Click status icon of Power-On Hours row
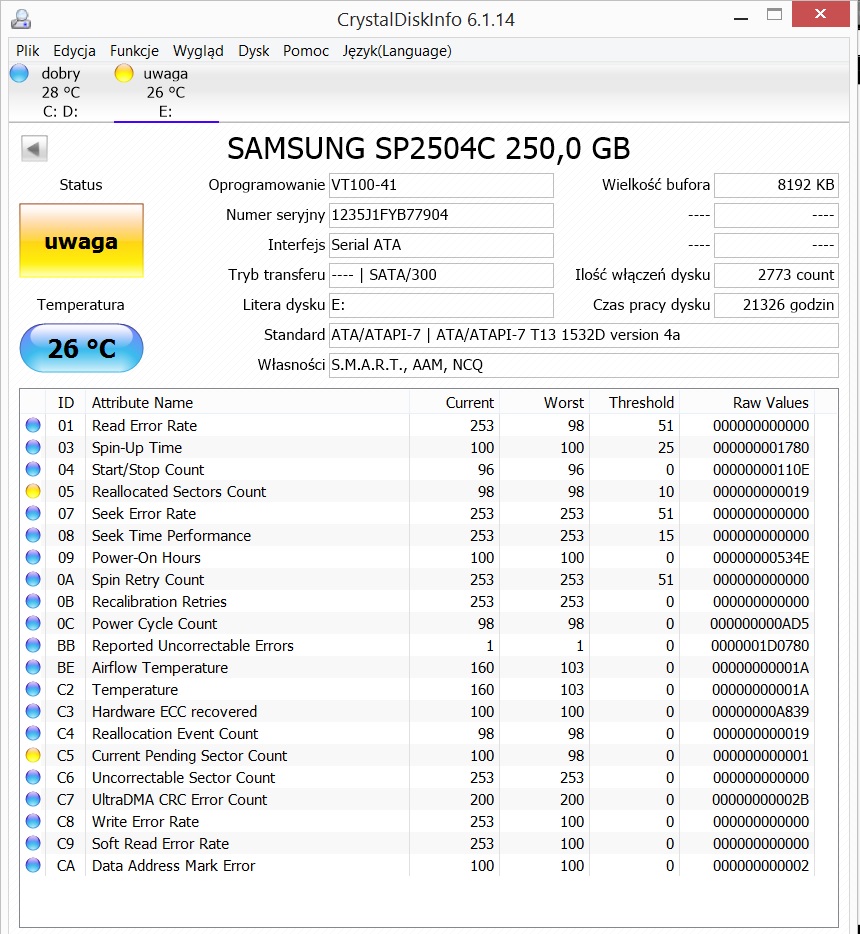860x934 pixels. (x=33, y=558)
